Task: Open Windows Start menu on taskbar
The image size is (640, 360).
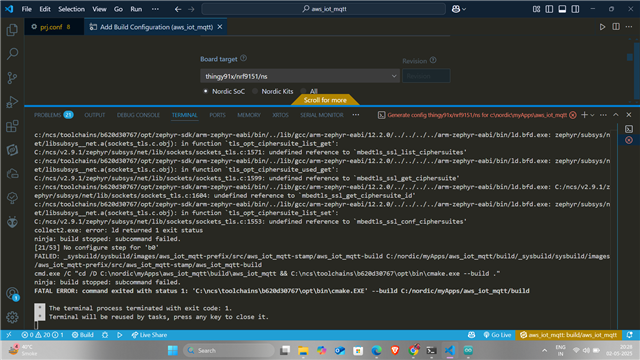Action: pos(173,350)
